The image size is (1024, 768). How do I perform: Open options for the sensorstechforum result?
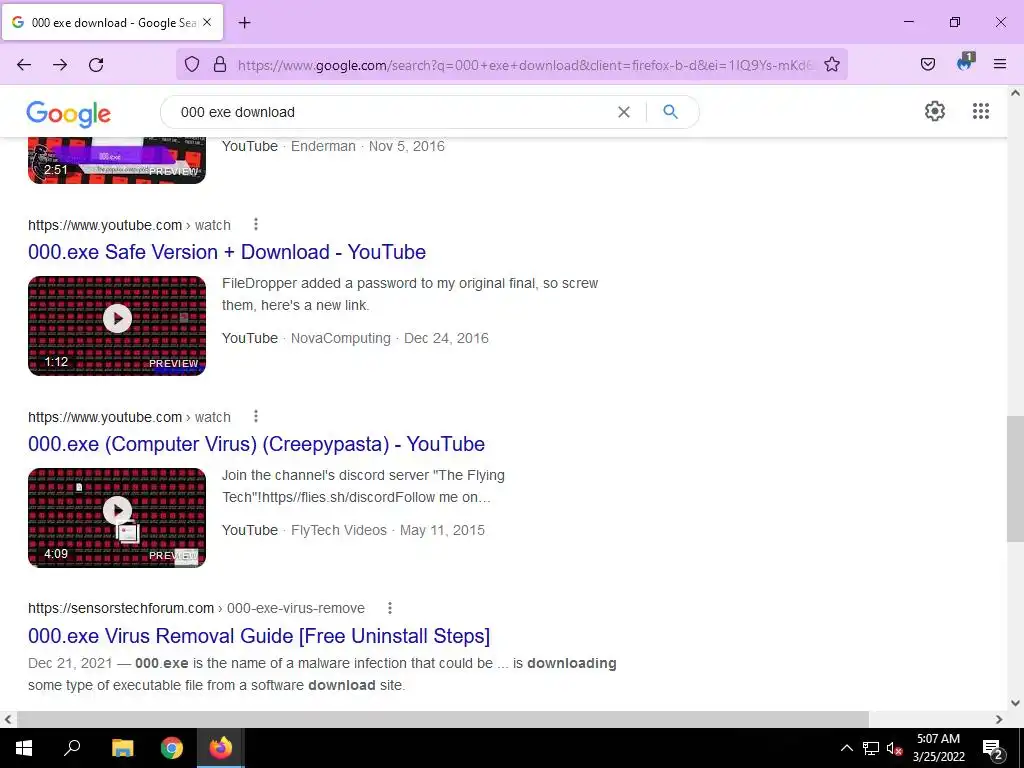coord(390,608)
